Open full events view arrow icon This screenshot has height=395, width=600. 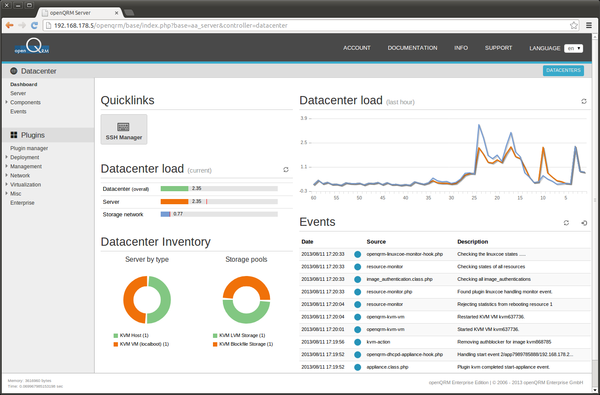pyautogui.click(x=584, y=223)
